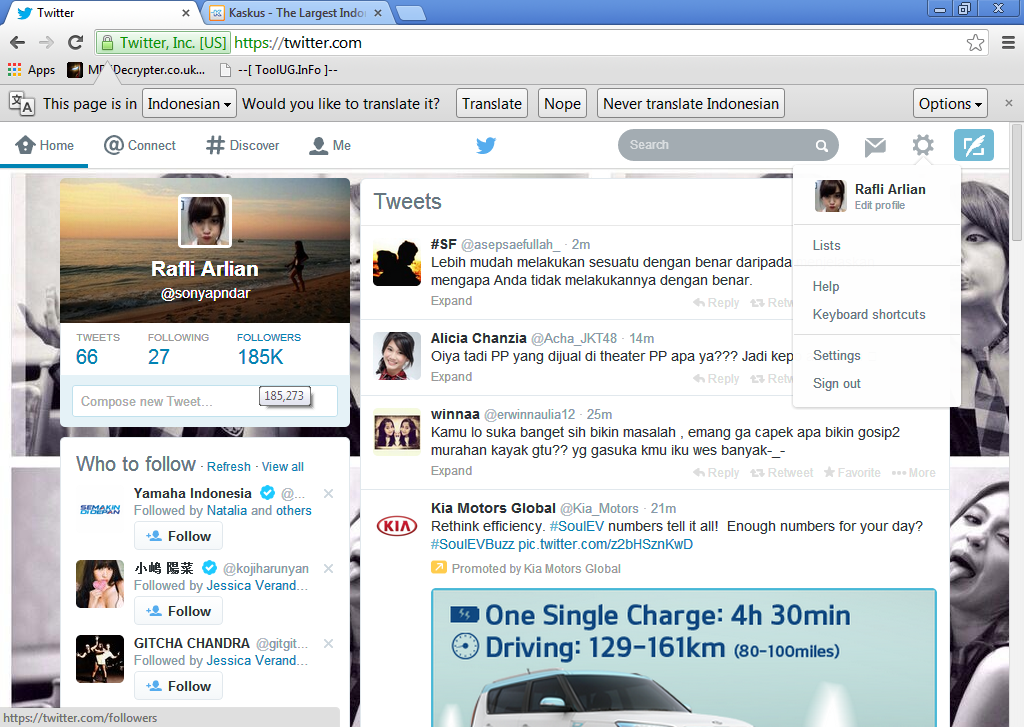Viewport: 1025px width, 727px height.
Task: Reload the page with the refresh icon
Action: (x=76, y=42)
